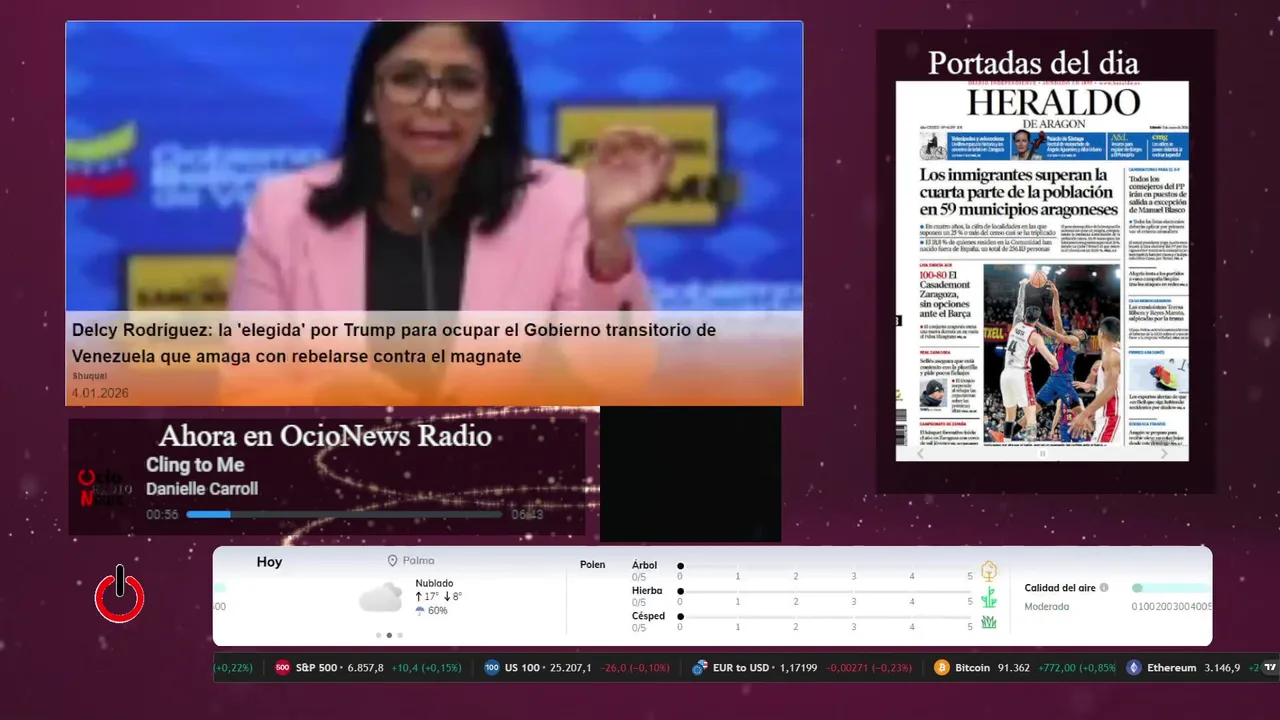Open the US 100 ticker quote
1280x720 pixels.
coord(577,668)
